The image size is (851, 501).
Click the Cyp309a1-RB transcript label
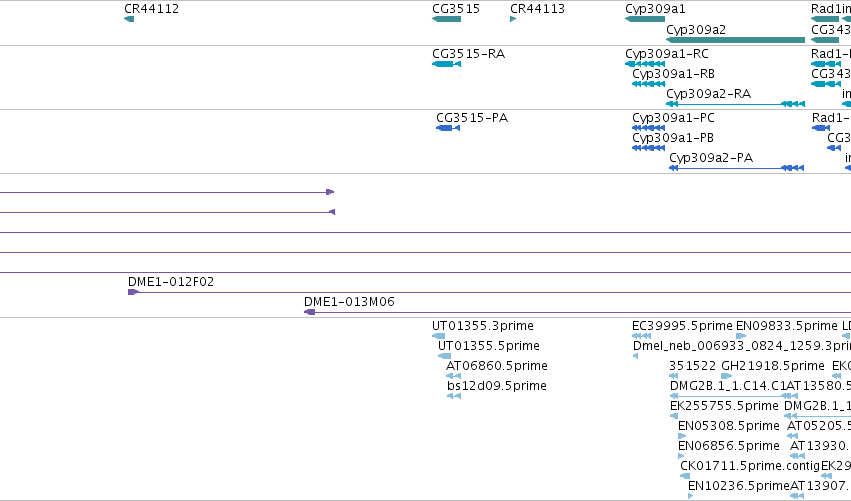[674, 74]
